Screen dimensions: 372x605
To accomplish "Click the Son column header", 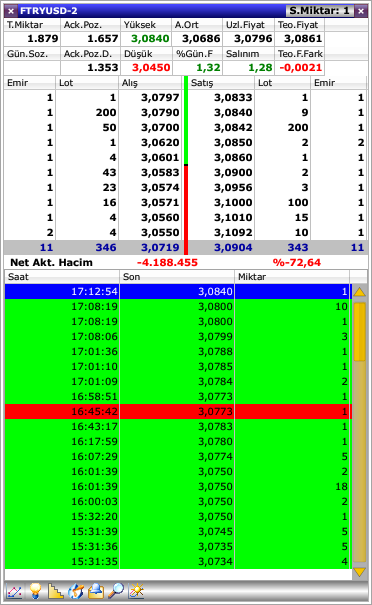I will 177,277.
